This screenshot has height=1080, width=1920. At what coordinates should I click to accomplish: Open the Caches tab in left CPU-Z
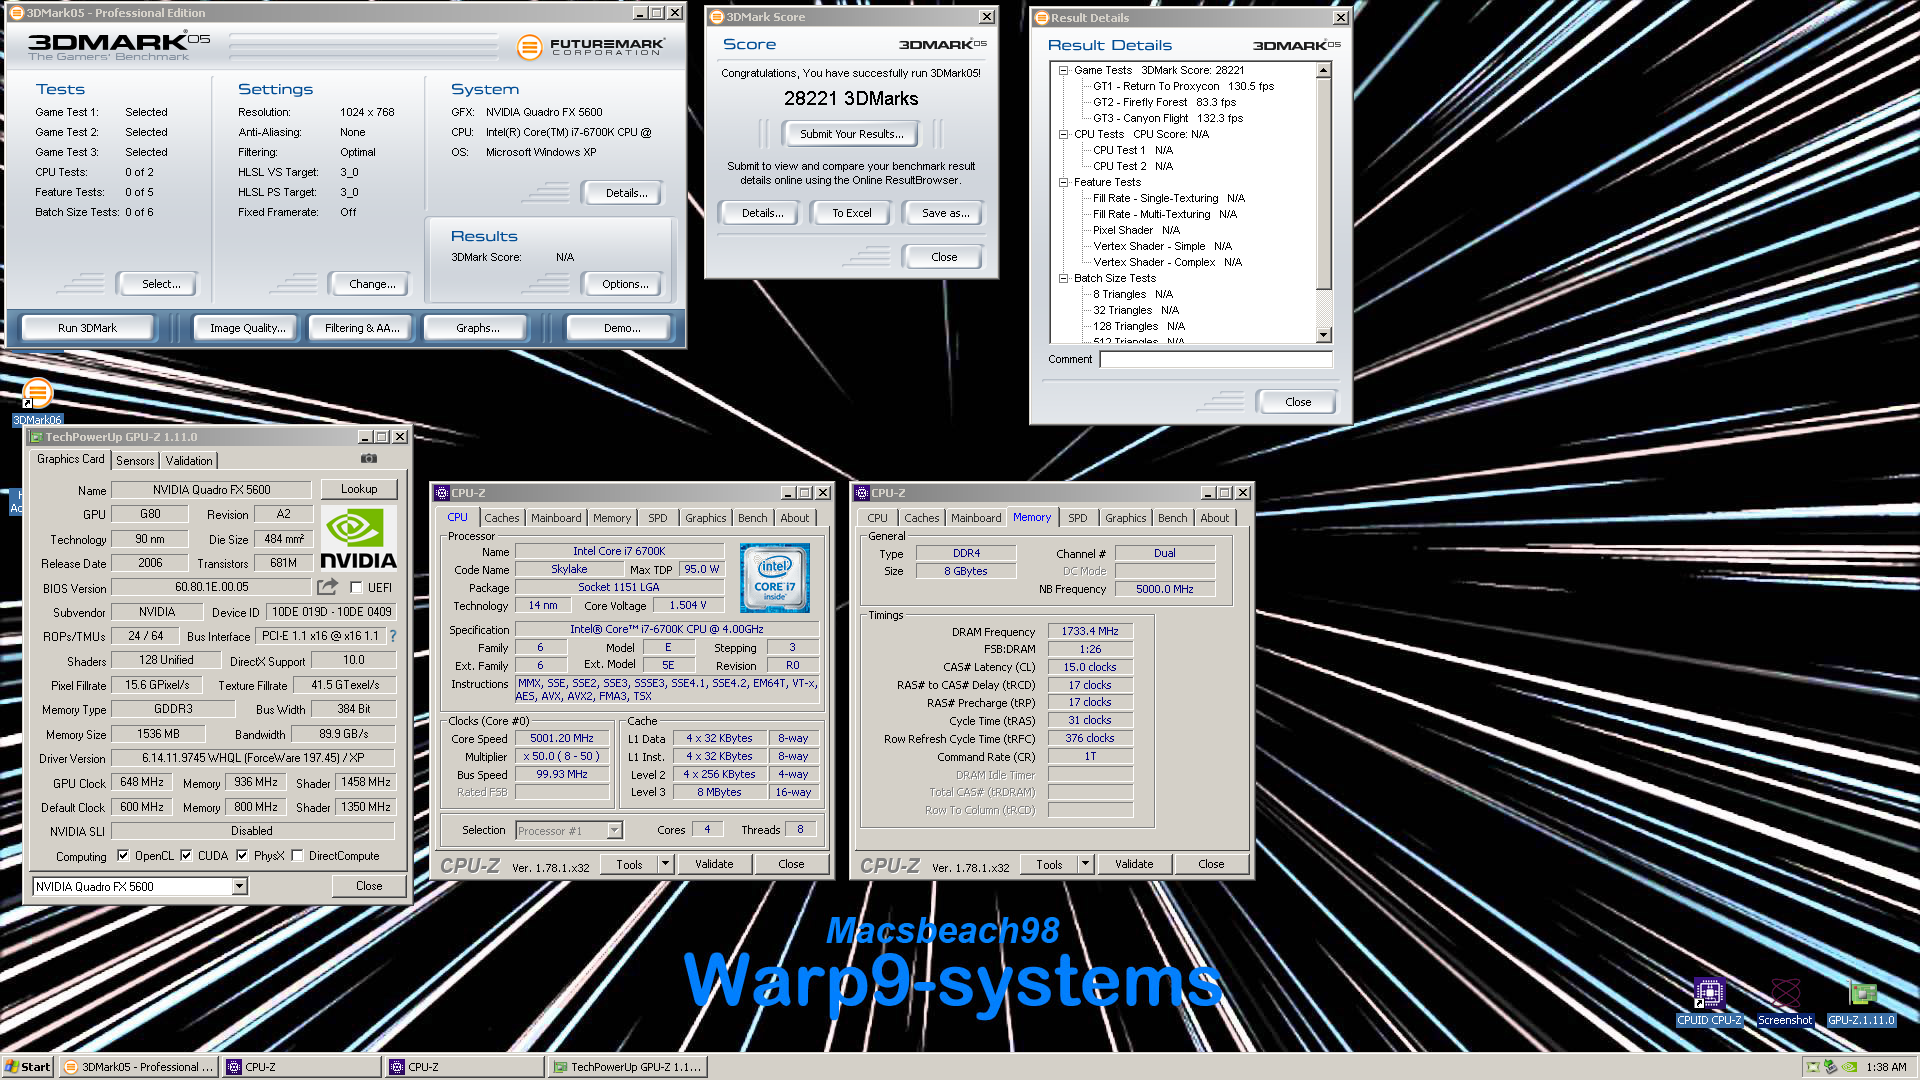coord(502,518)
